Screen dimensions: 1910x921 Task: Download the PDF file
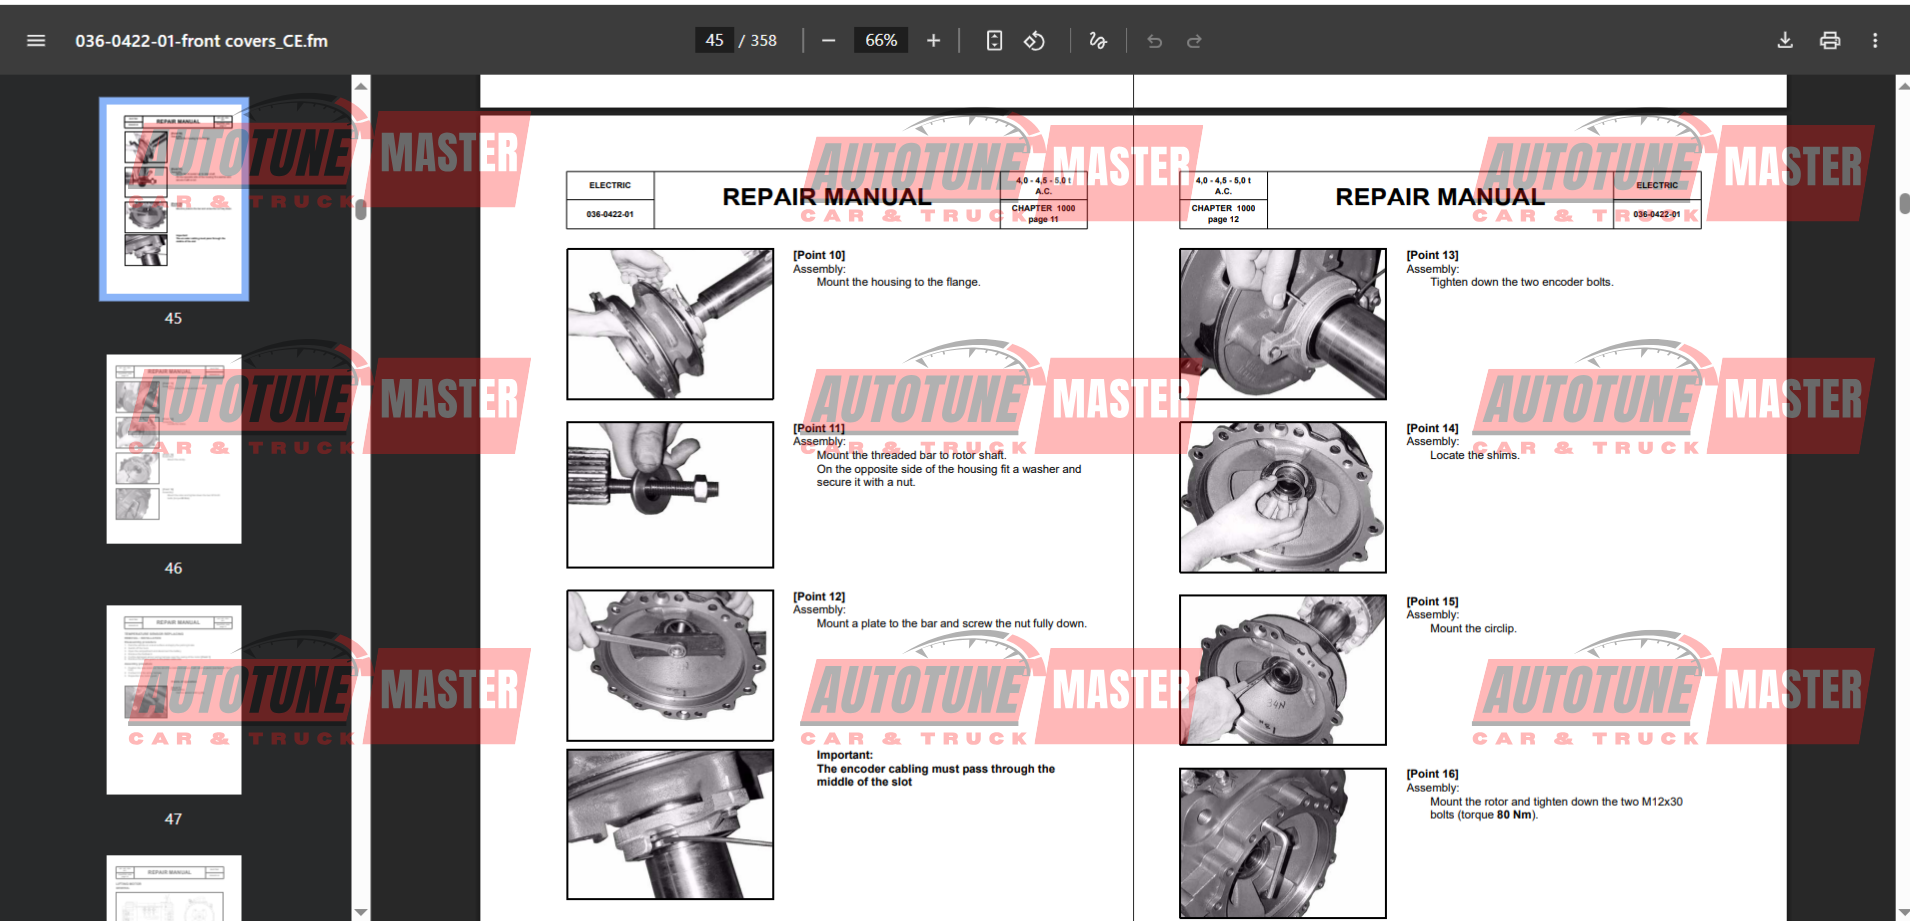click(x=1785, y=41)
